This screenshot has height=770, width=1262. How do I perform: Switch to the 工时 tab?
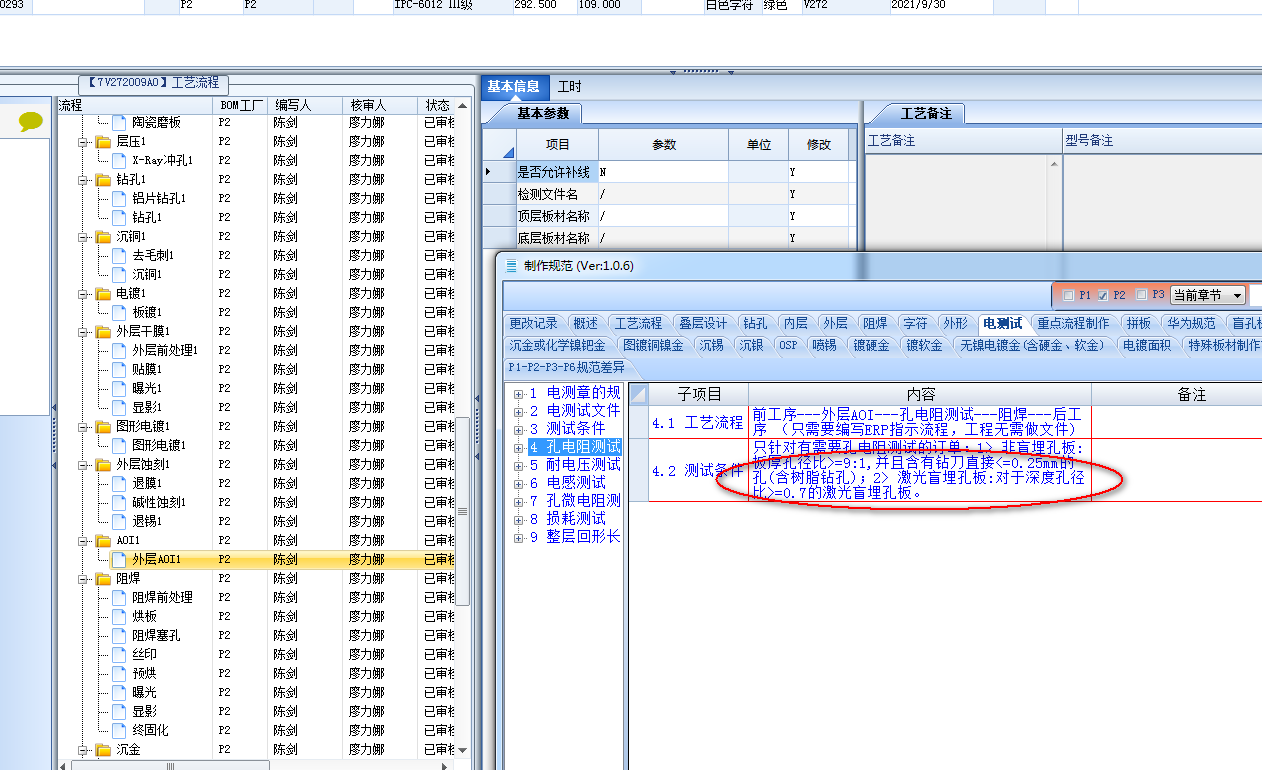(x=570, y=87)
